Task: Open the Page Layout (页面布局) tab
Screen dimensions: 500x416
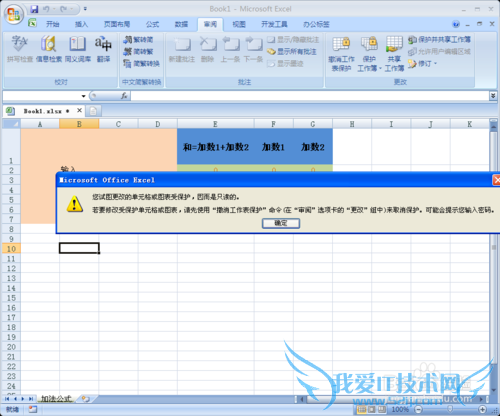Action: pyautogui.click(x=117, y=24)
